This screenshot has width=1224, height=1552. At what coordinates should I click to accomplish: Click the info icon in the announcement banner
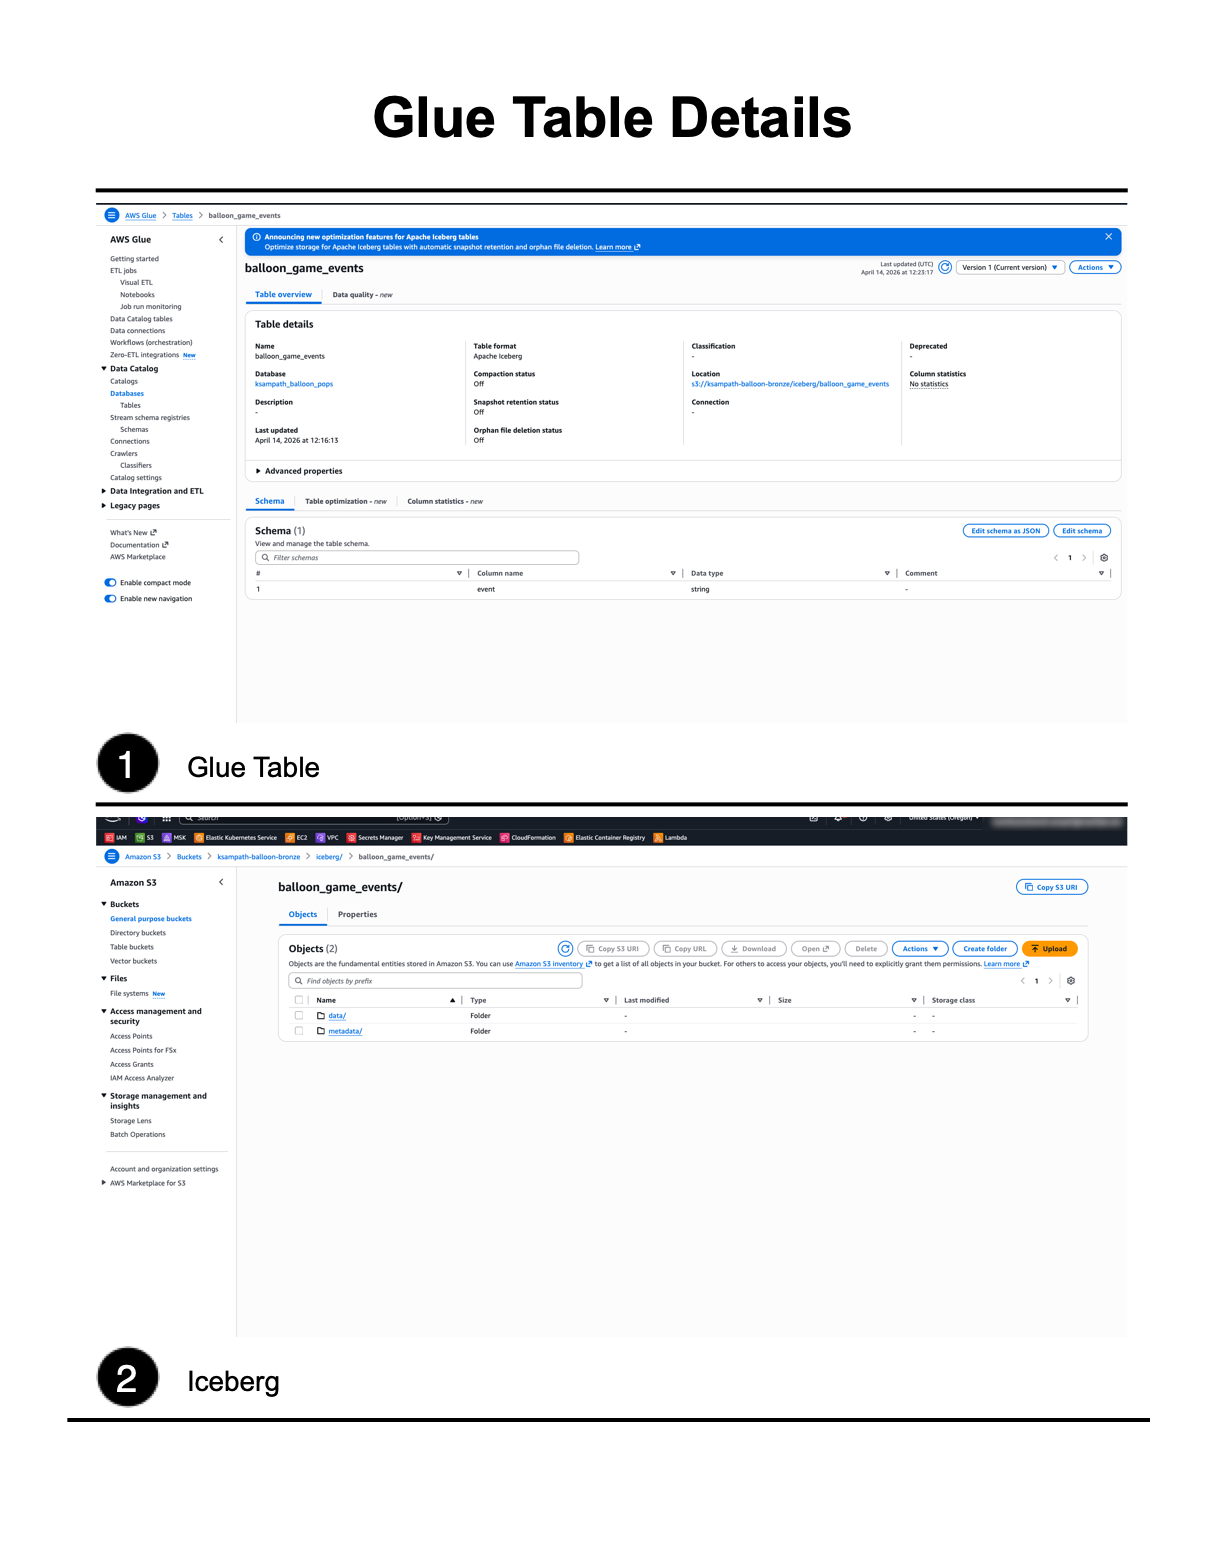tap(256, 237)
